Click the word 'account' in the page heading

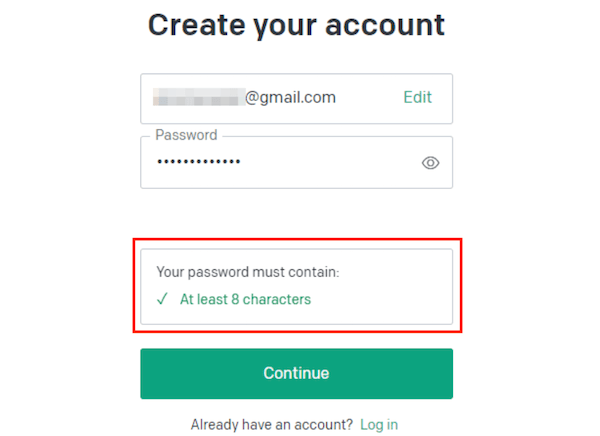385,26
